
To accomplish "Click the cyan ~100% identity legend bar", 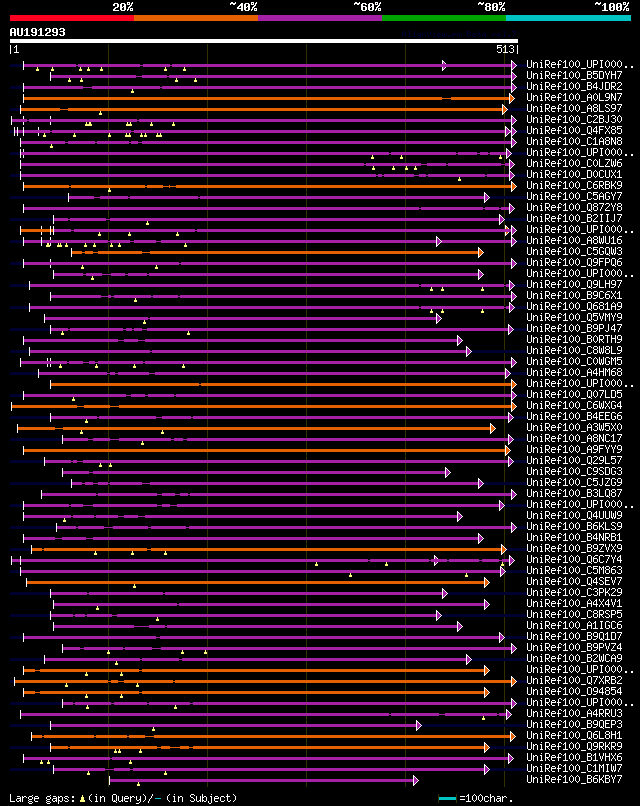I will click(569, 18).
